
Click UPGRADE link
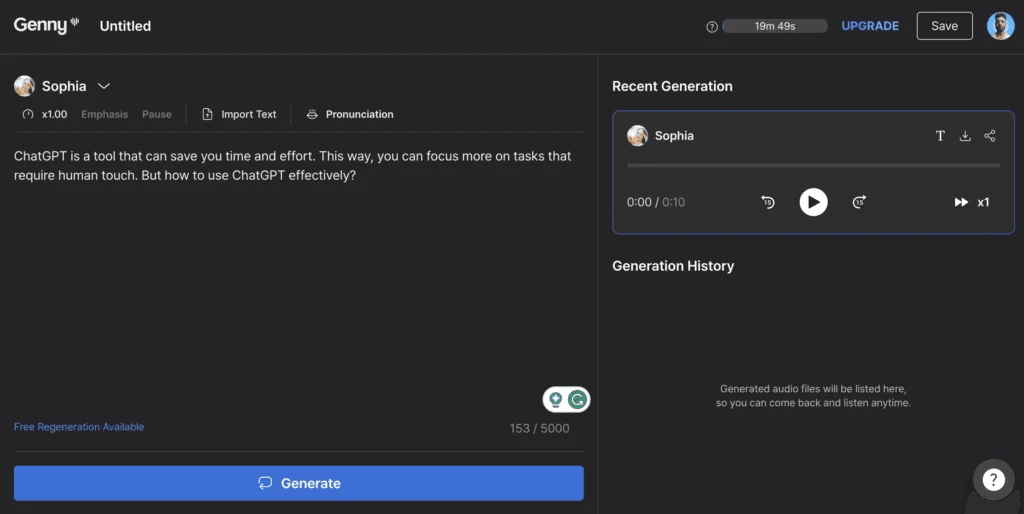(x=870, y=26)
